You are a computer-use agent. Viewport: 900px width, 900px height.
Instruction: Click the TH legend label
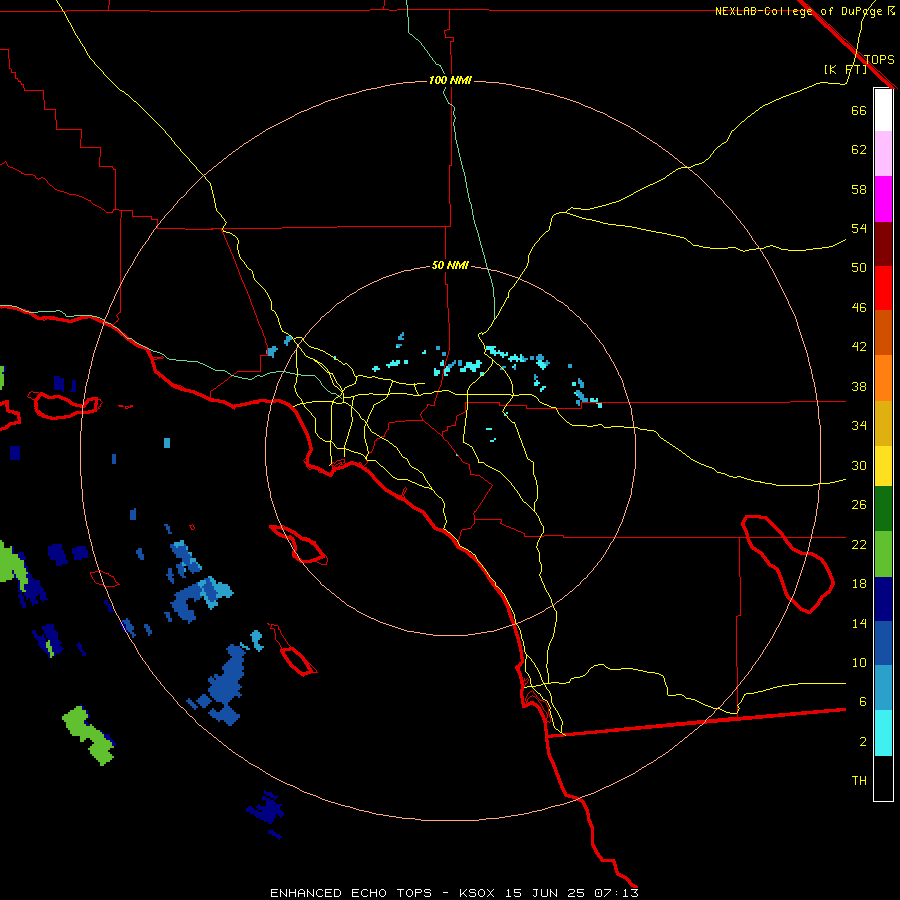[859, 781]
